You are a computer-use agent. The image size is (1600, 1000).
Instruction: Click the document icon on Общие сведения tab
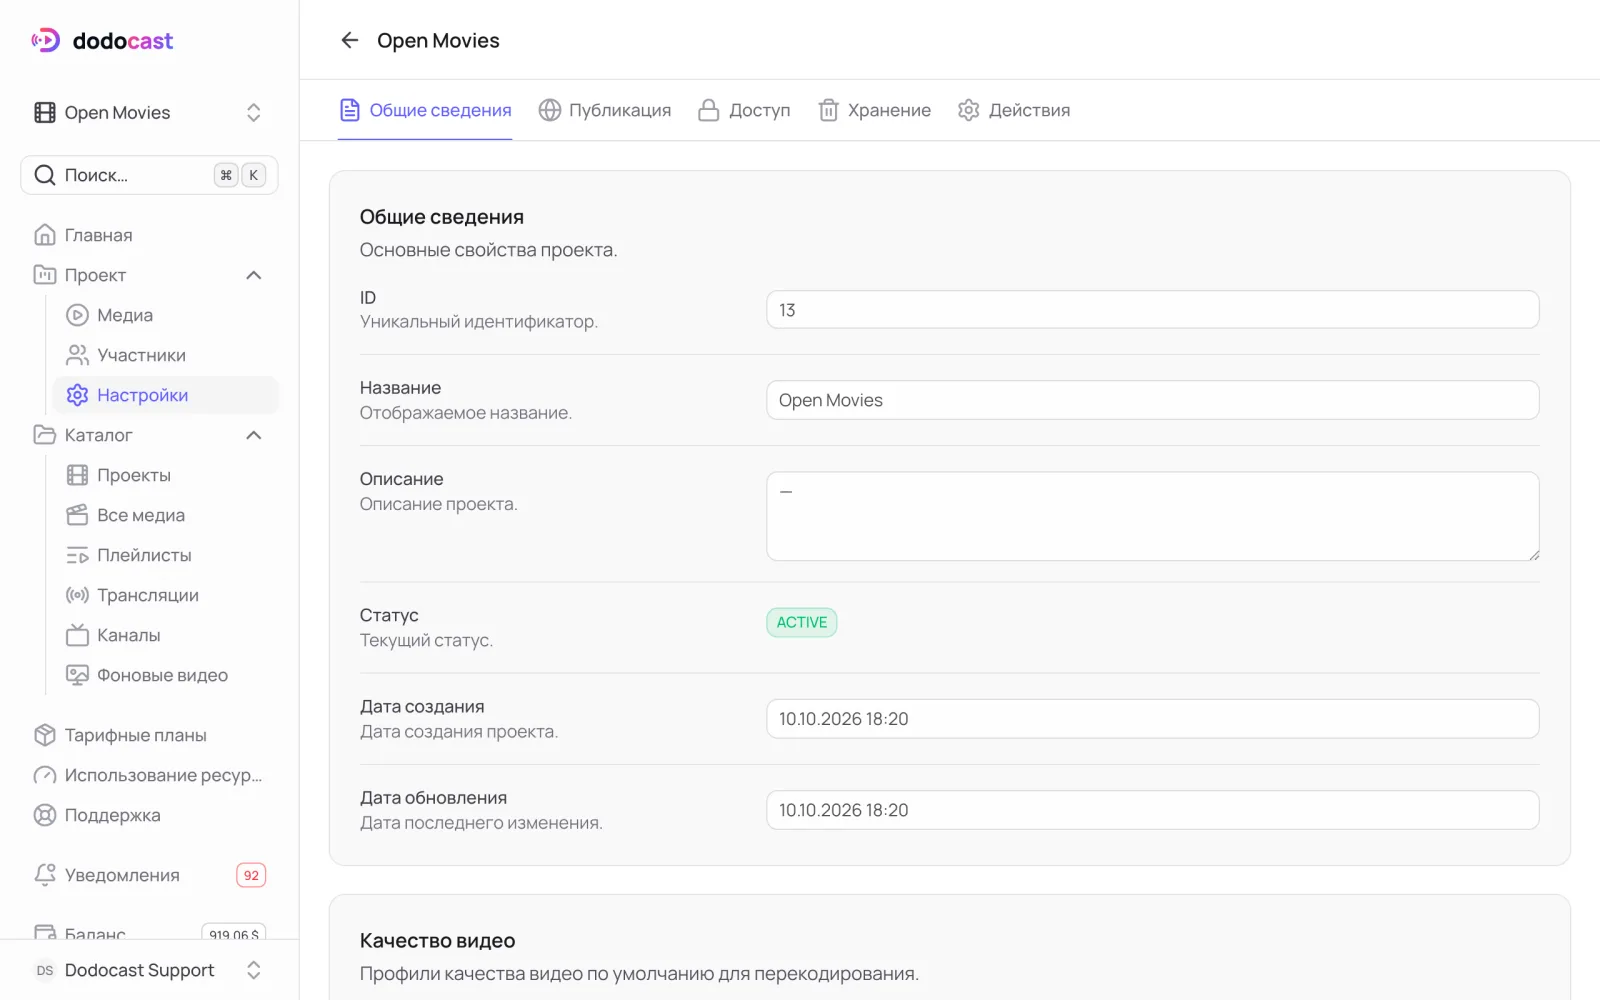pyautogui.click(x=350, y=110)
